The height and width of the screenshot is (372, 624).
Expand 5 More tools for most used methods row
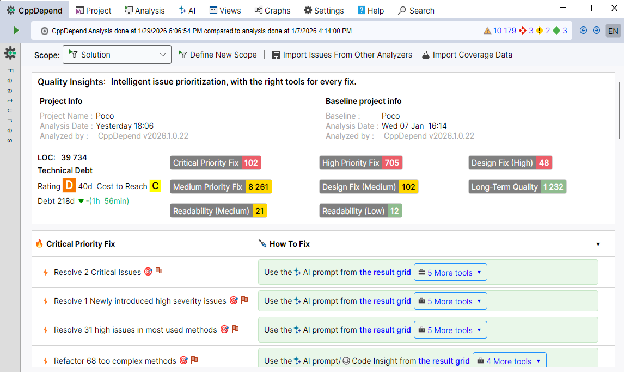click(450, 330)
